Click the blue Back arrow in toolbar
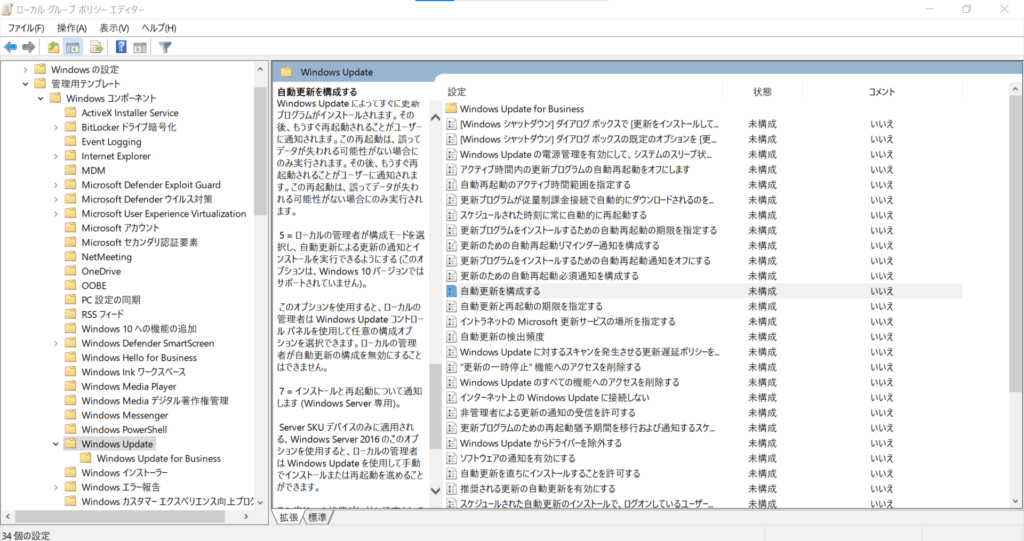 coord(11,47)
